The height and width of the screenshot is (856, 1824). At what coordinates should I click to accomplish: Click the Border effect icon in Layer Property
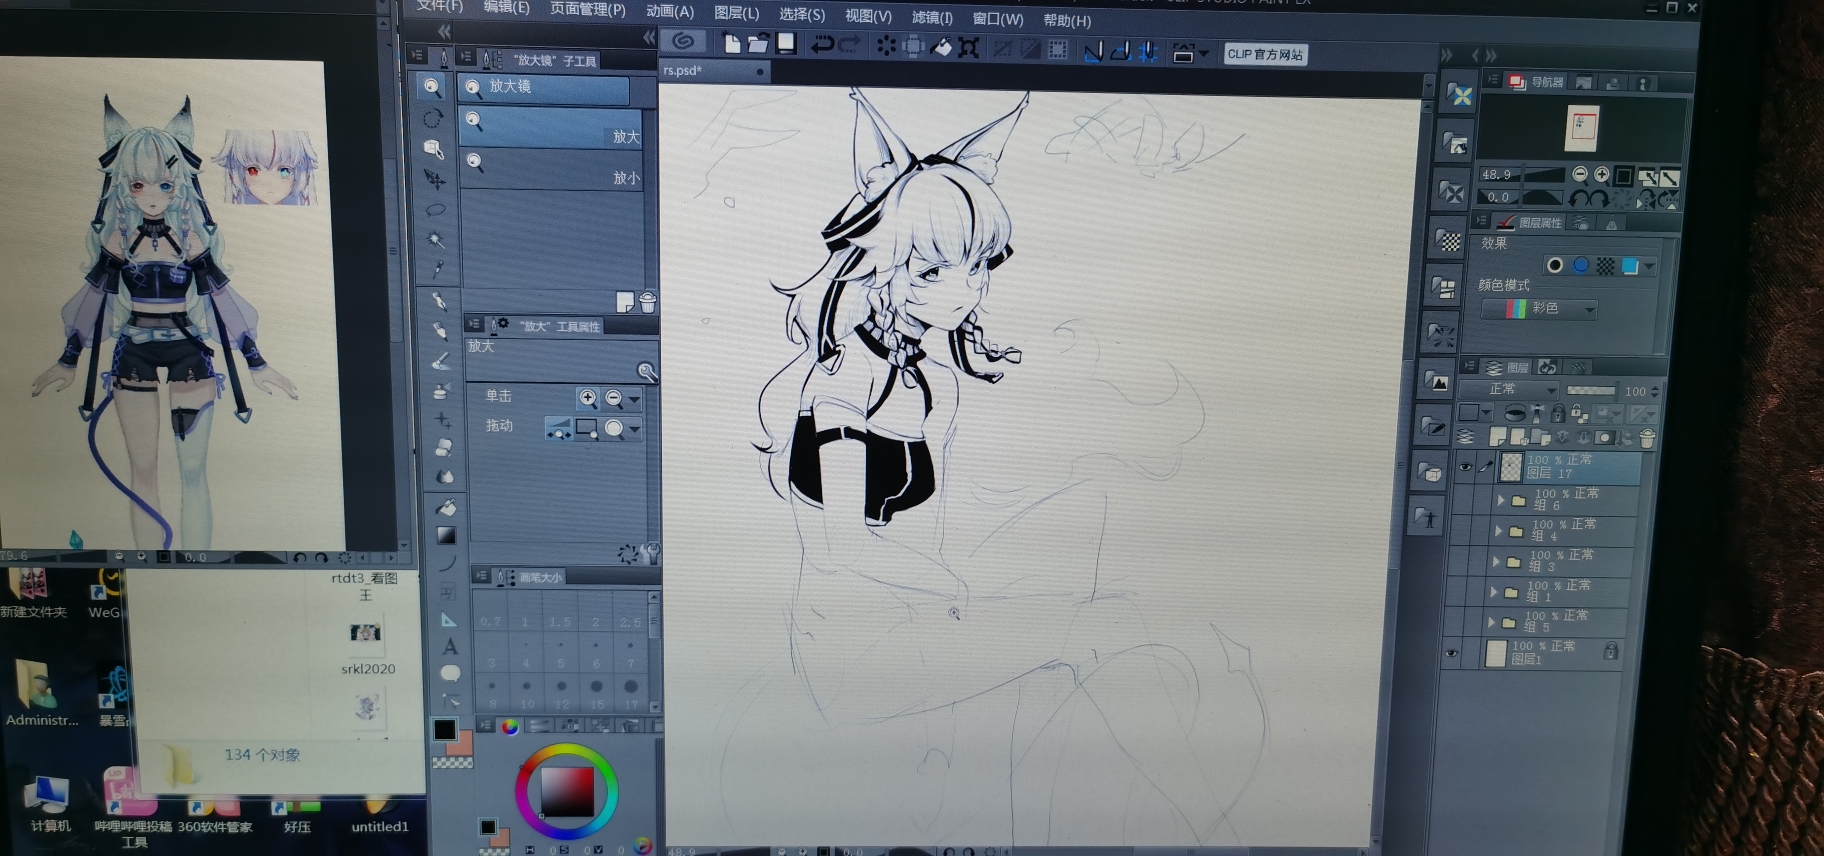click(x=1555, y=265)
